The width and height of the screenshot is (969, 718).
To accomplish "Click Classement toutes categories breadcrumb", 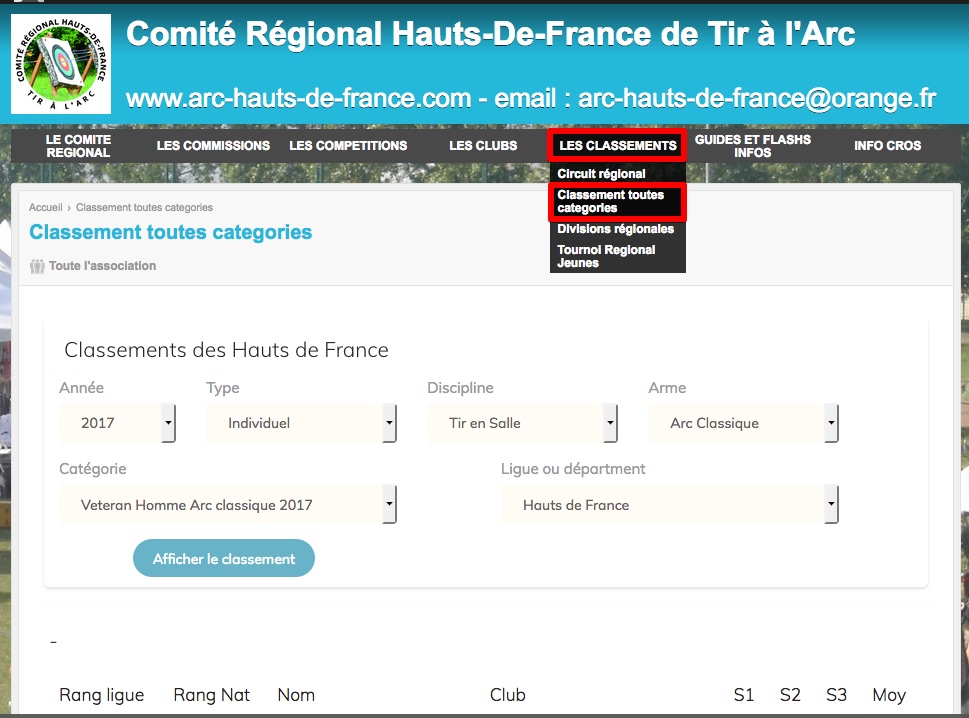I will pyautogui.click(x=144, y=208).
